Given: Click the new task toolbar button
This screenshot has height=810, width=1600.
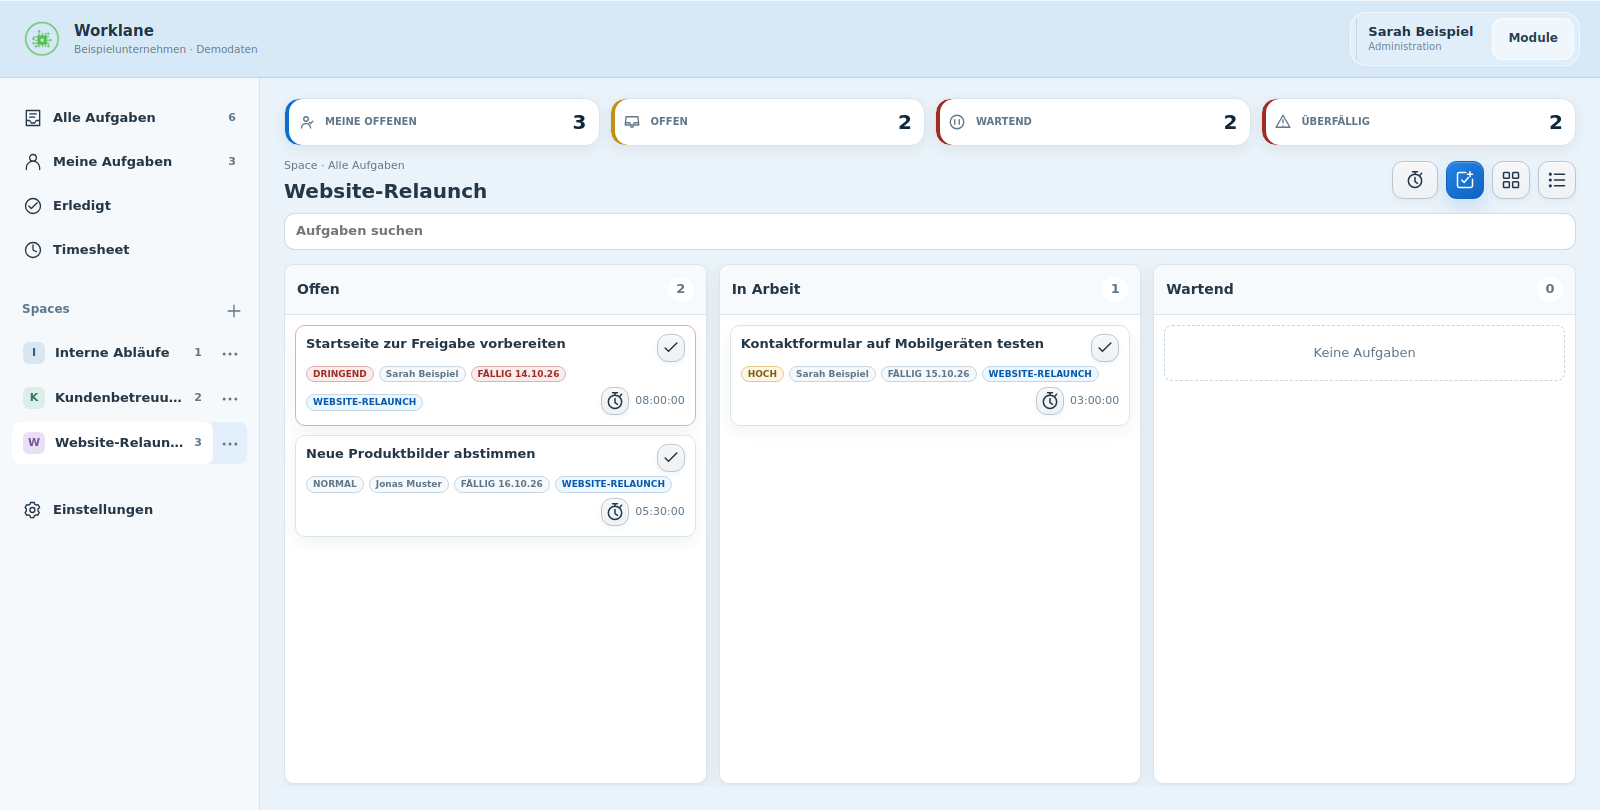Looking at the screenshot, I should tap(1465, 180).
